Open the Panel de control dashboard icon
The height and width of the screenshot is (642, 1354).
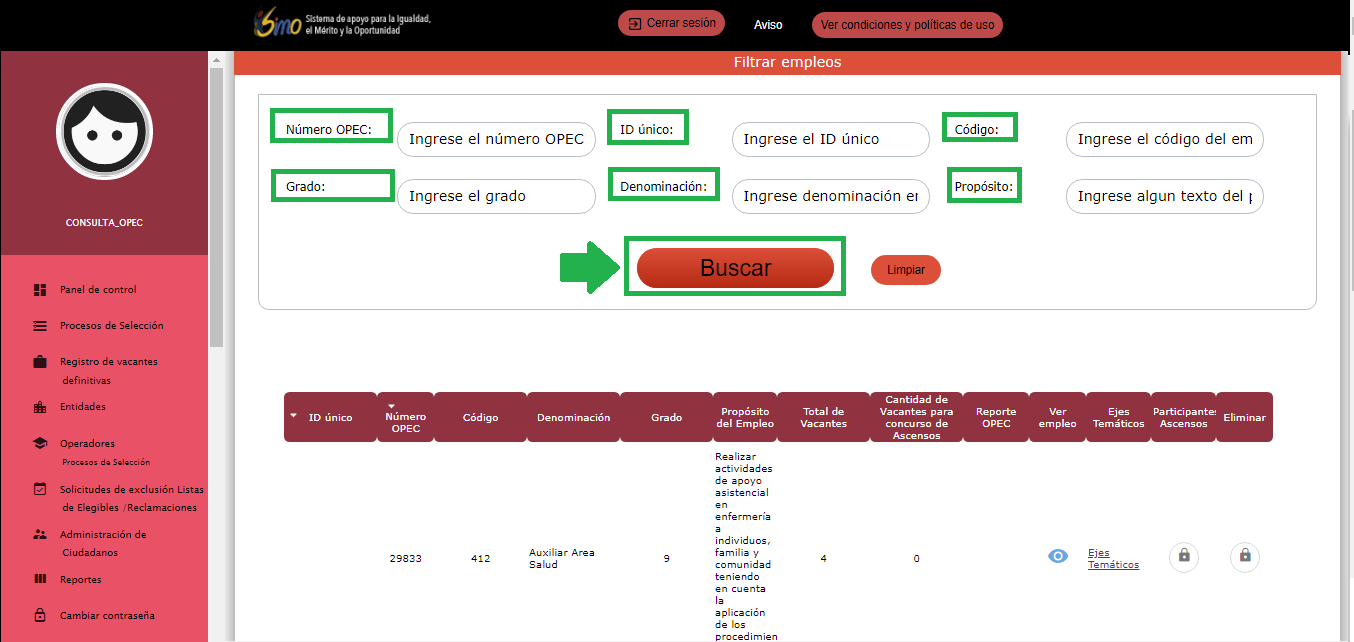point(40,290)
